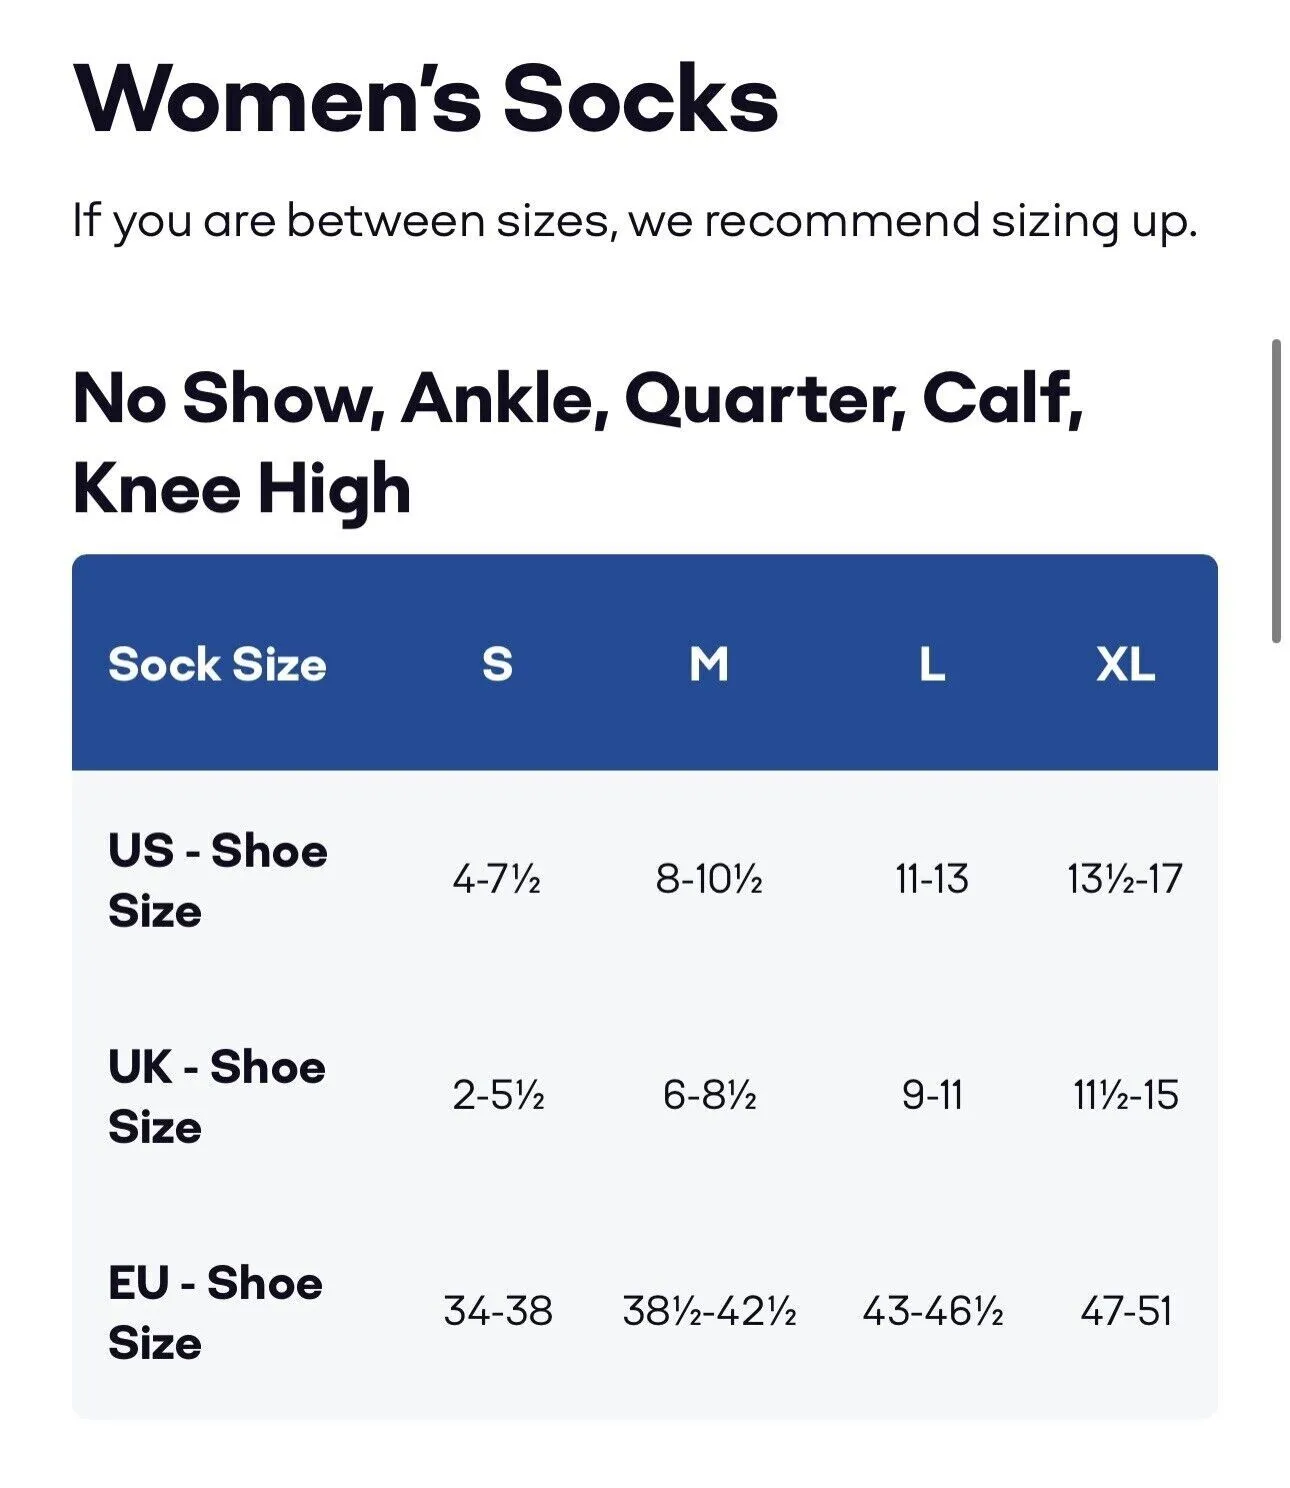Viewport: 1290px width, 1488px height.
Task: Click the "Sock Size" column header
Action: 217,664
